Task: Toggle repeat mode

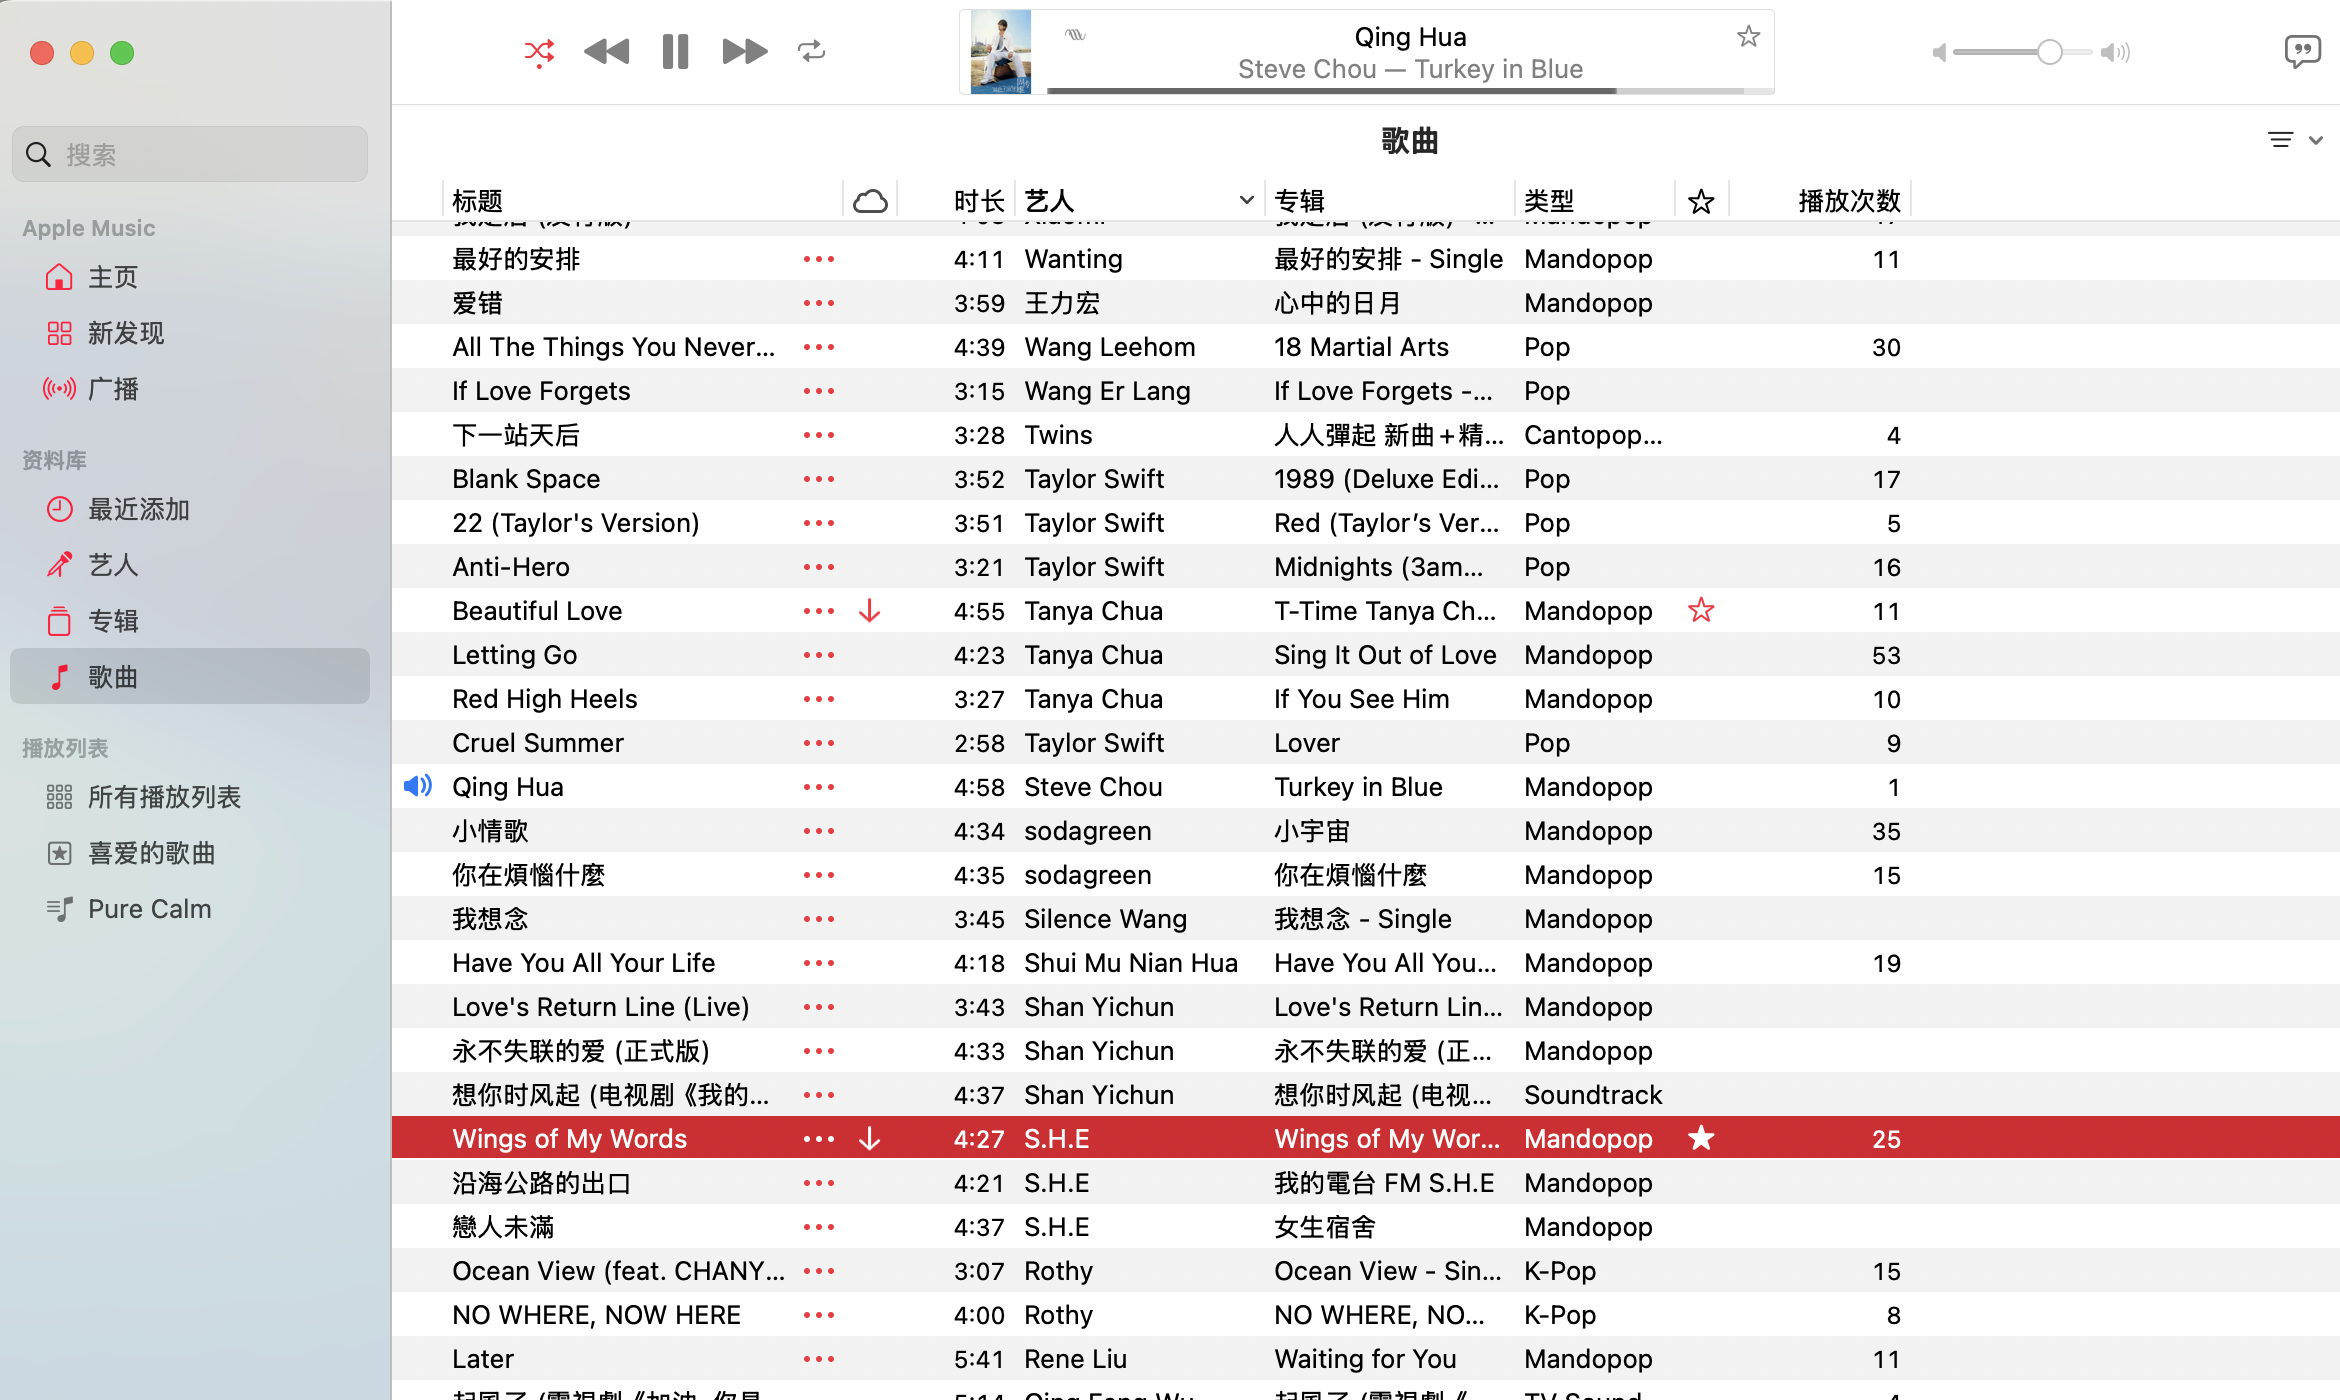Action: click(811, 52)
